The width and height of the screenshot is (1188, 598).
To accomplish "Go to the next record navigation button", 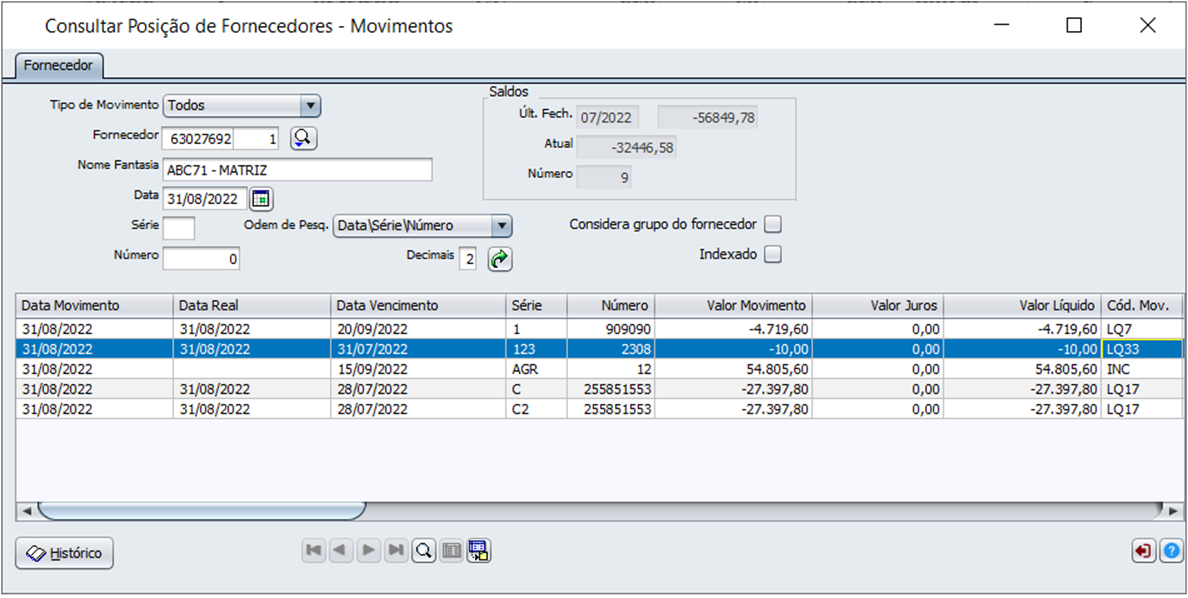I will [x=368, y=552].
